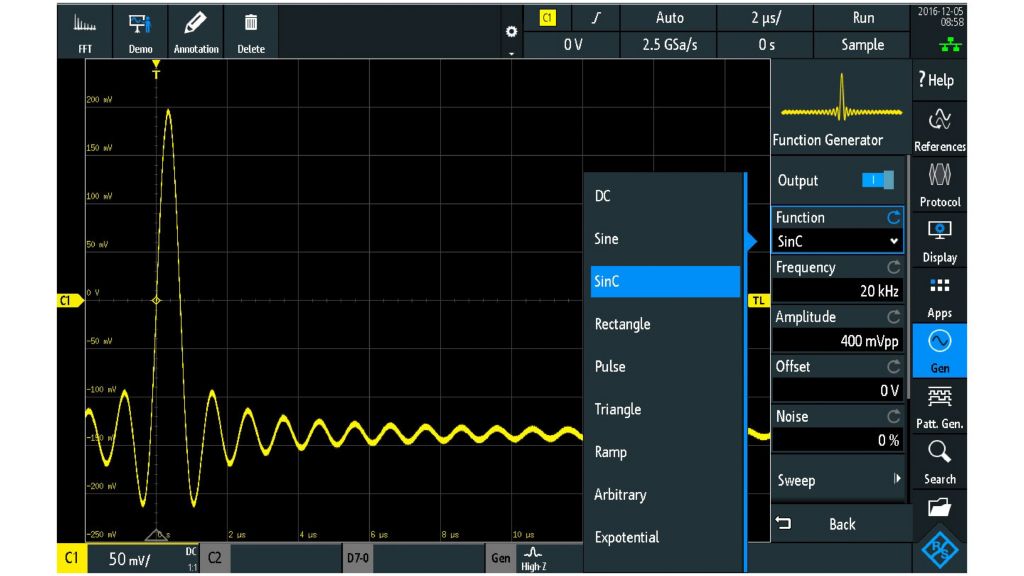The image size is (1024, 576).
Task: Expand the Sweep submenu
Action: (838, 480)
